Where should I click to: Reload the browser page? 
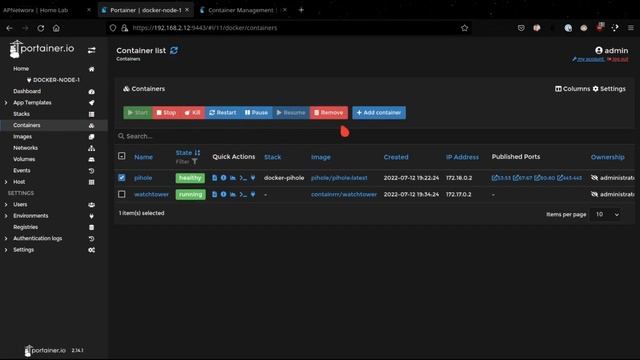(41, 28)
